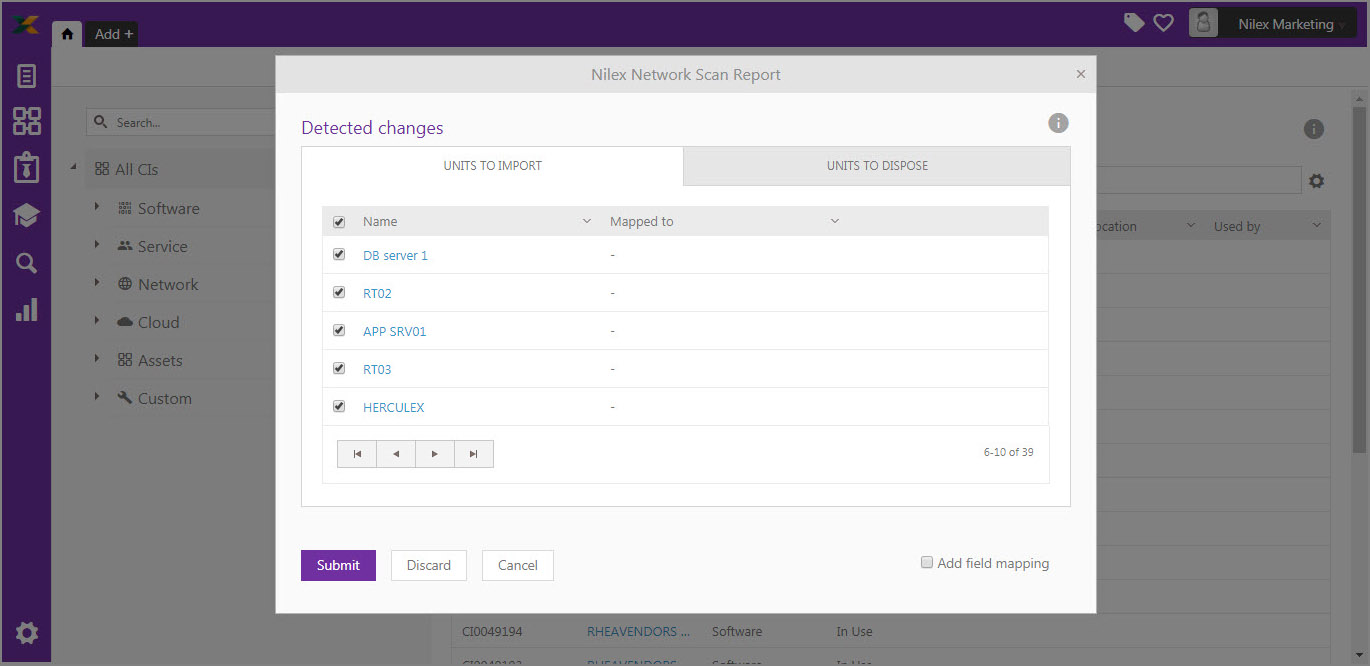
Task: Click the tag icon in the top bar
Action: coord(1134,22)
